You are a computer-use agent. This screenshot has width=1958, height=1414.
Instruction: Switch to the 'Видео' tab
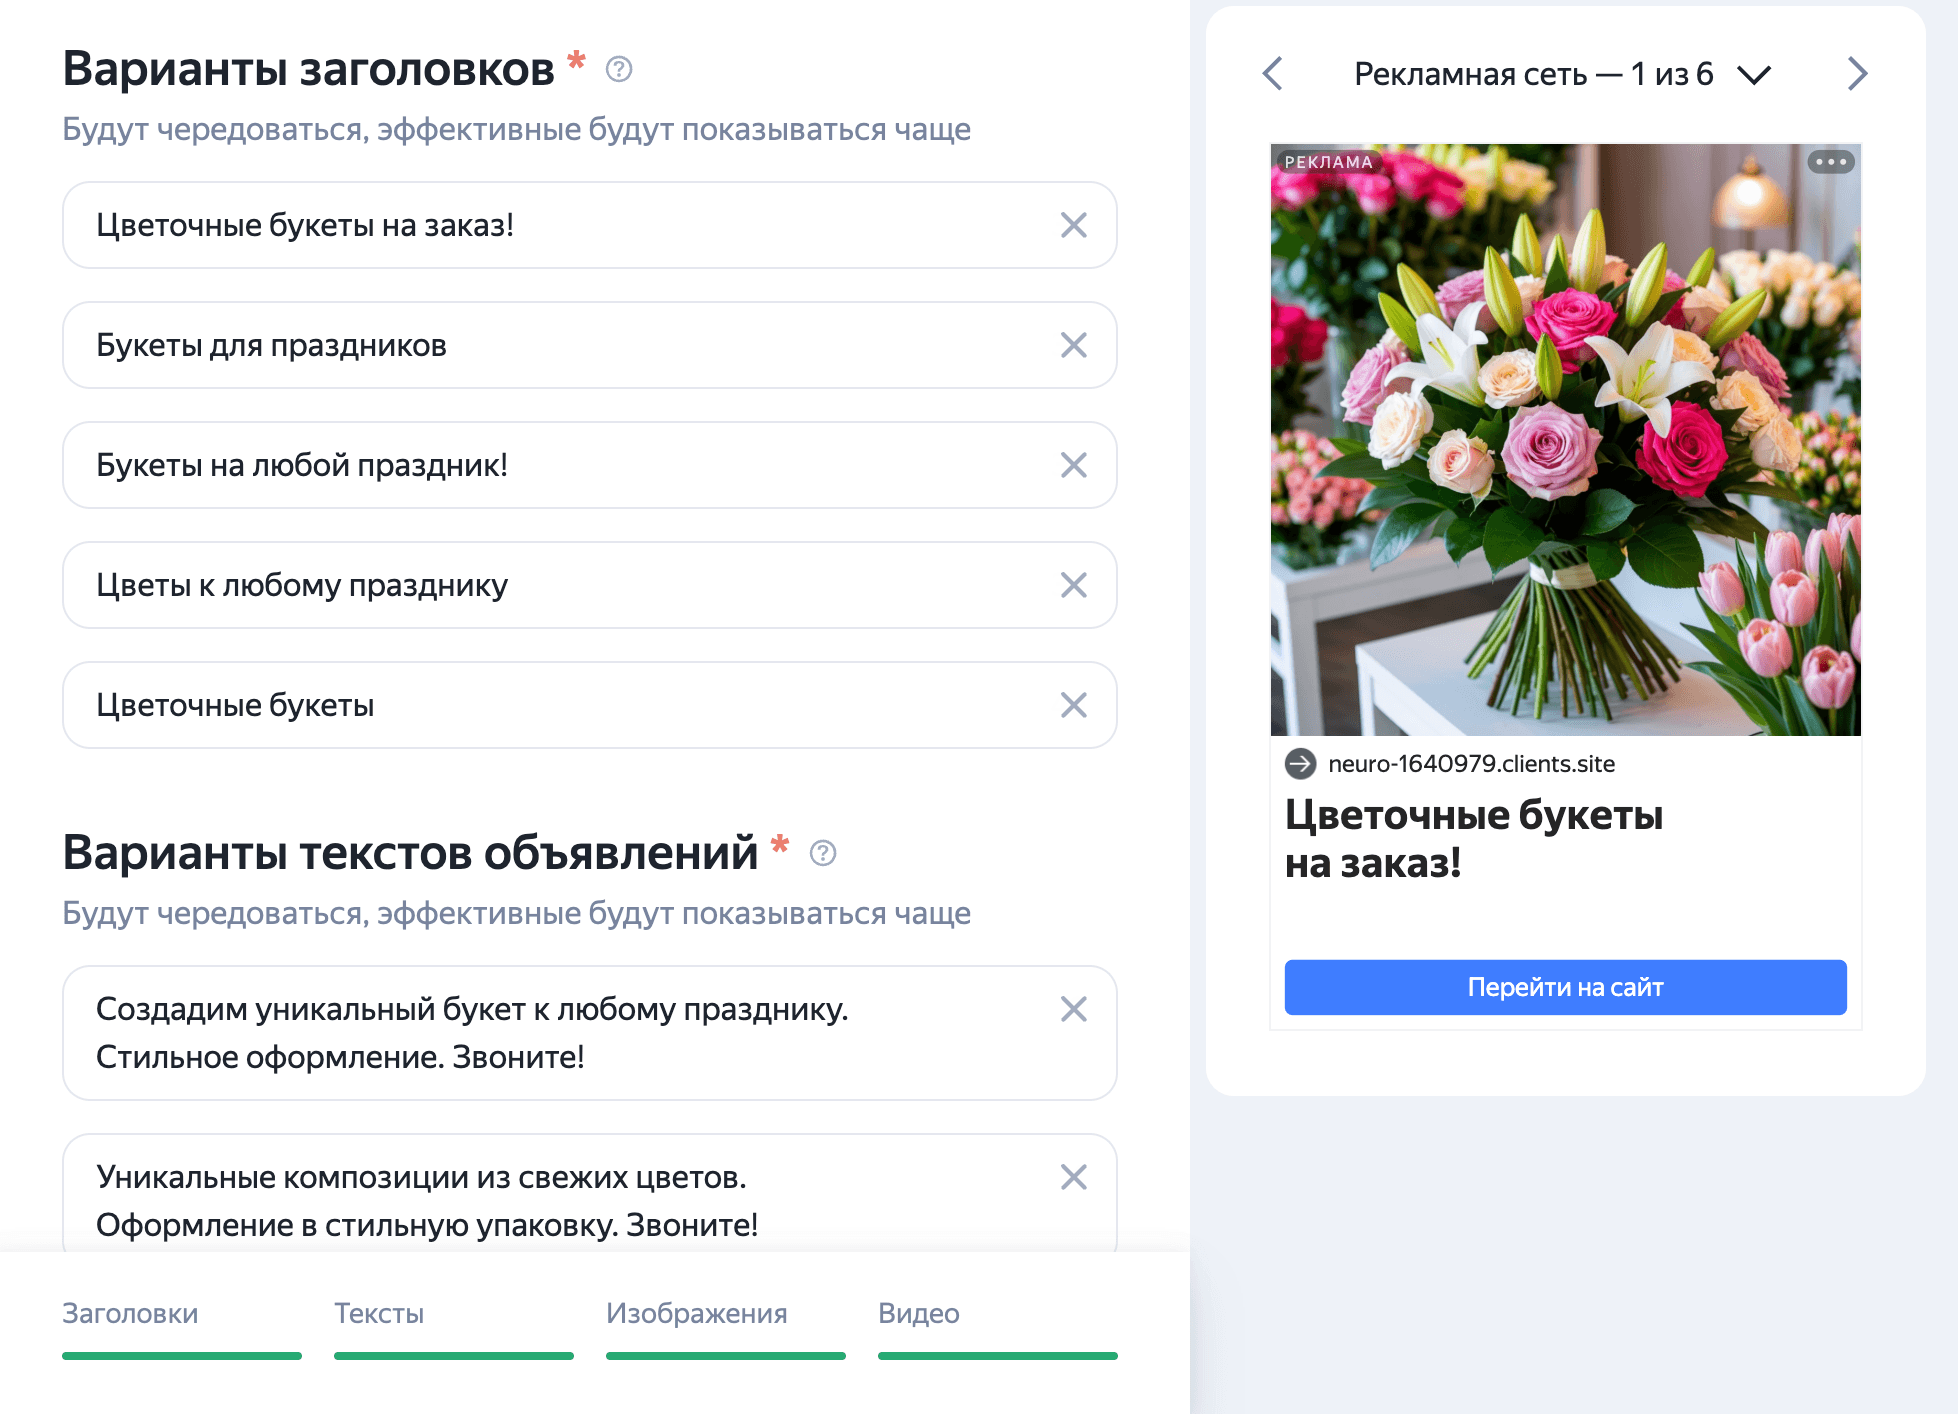click(x=997, y=1326)
